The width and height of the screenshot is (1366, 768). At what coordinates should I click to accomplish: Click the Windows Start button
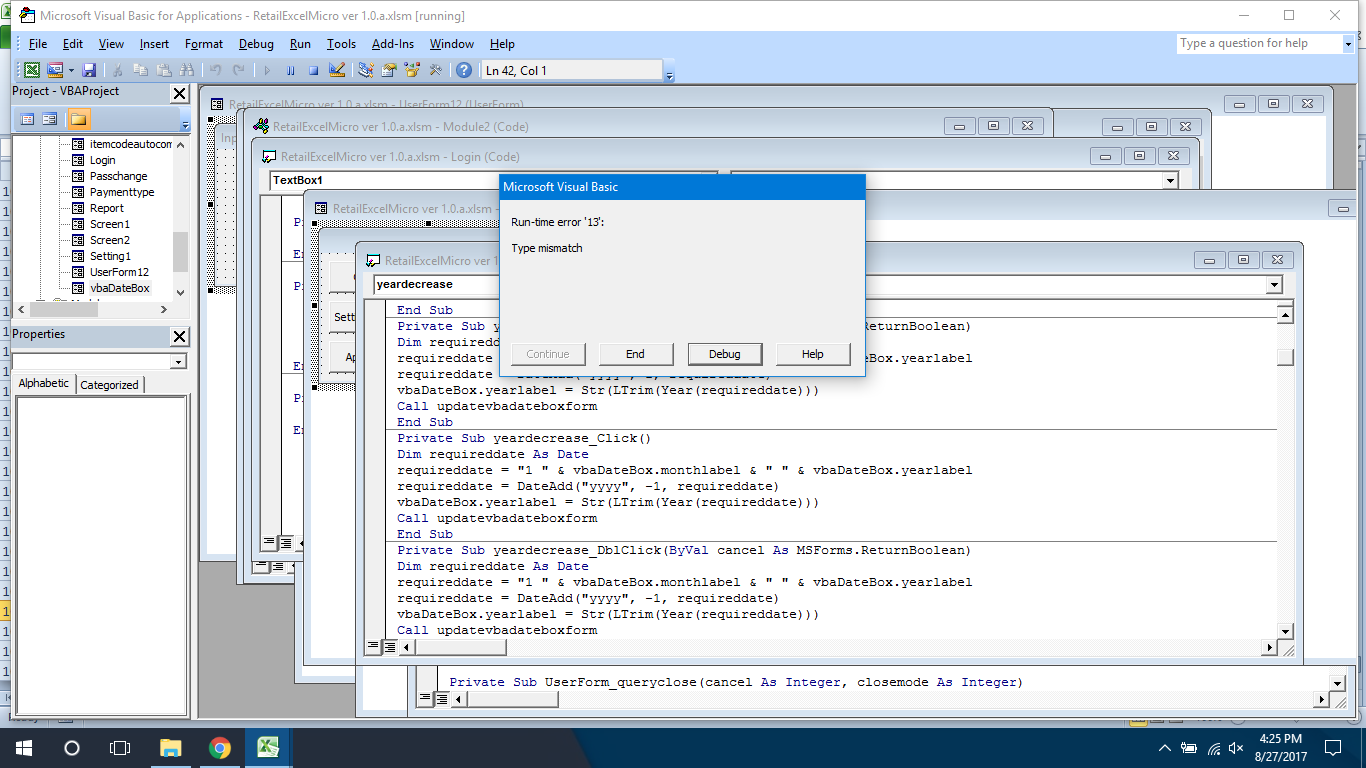24,748
